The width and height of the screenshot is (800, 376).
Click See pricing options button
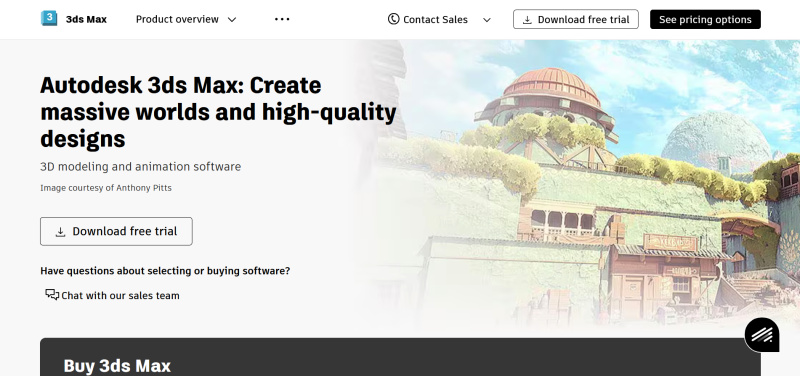click(705, 19)
